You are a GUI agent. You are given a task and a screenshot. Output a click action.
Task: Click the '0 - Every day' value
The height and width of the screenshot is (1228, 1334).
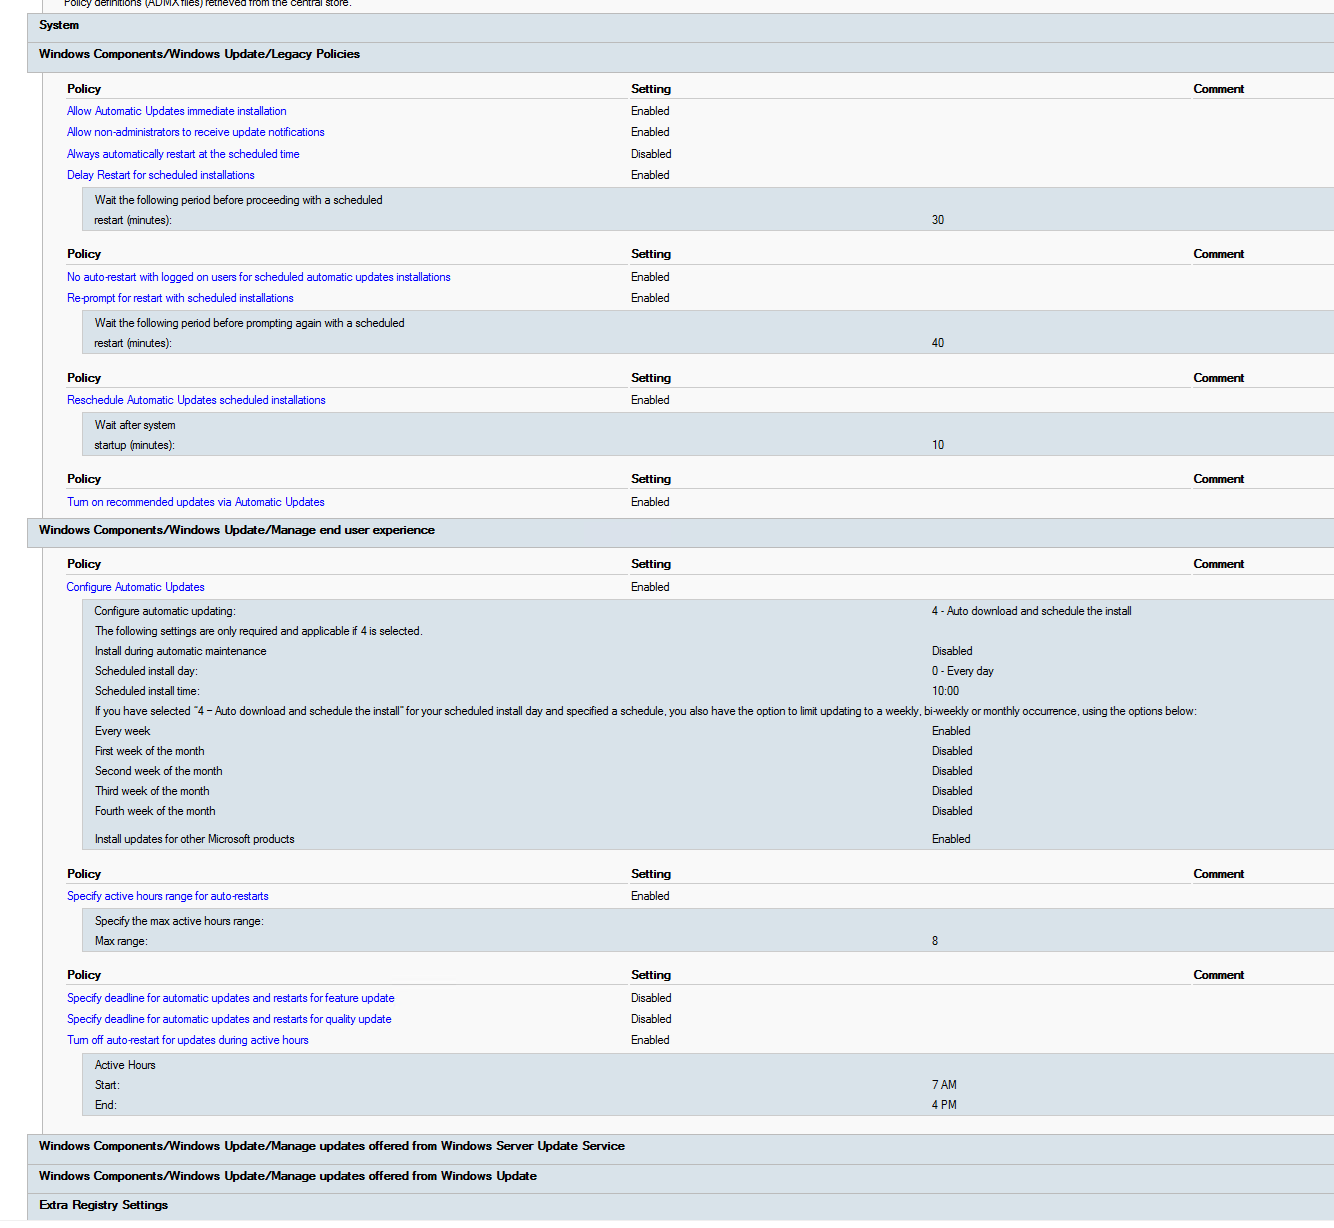pyautogui.click(x=963, y=671)
